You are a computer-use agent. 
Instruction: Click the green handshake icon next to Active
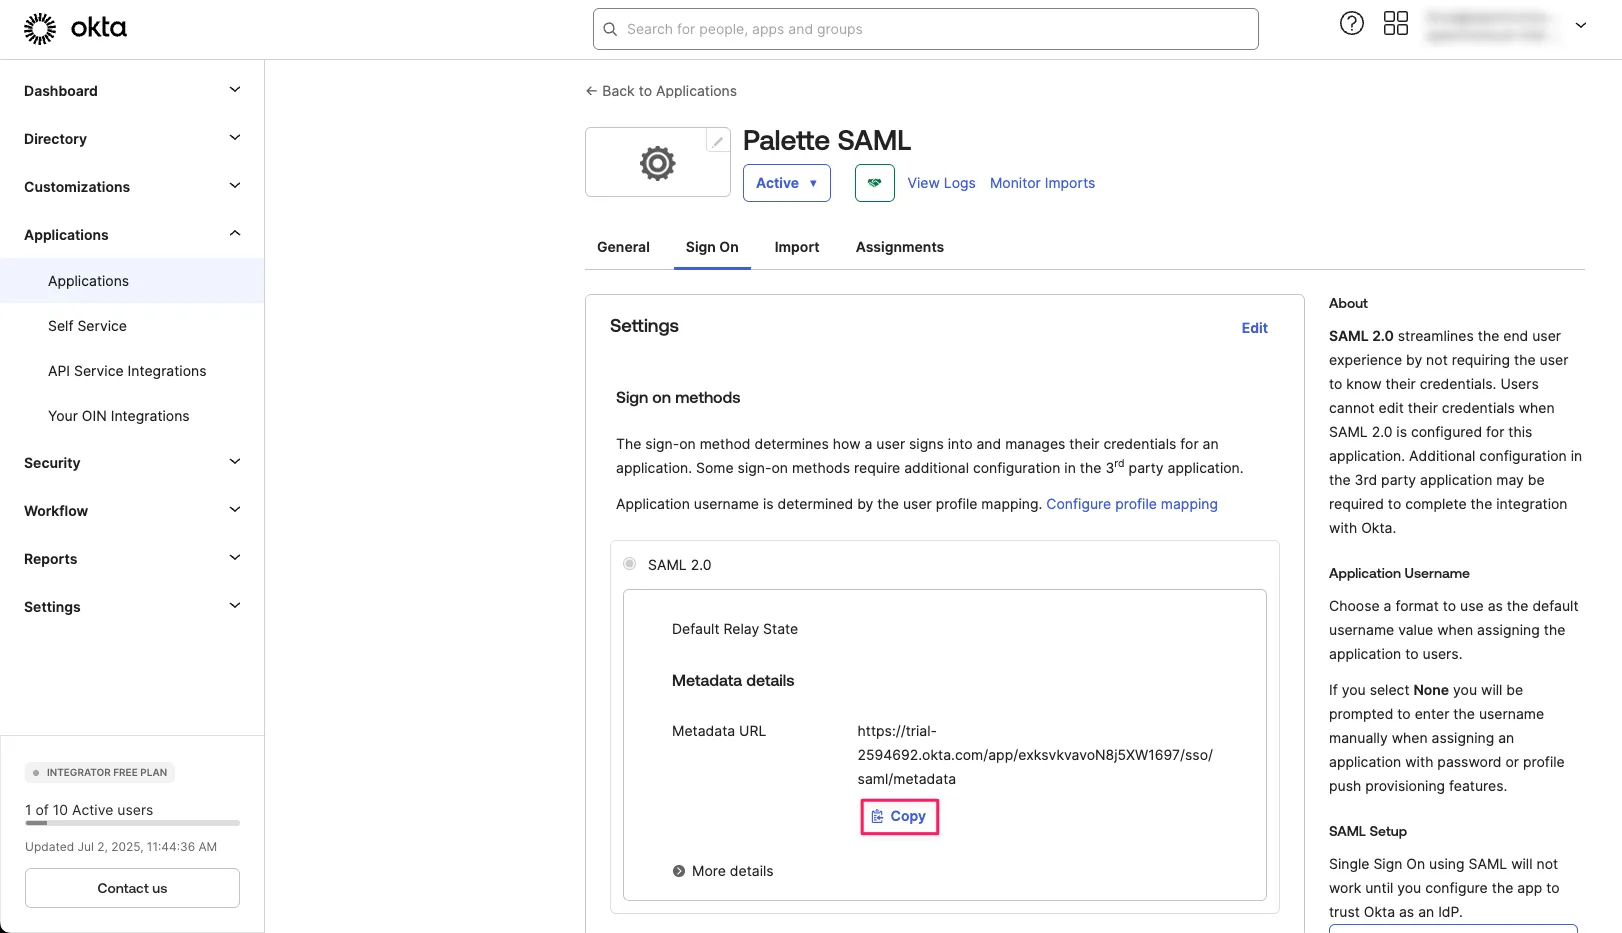[874, 183]
